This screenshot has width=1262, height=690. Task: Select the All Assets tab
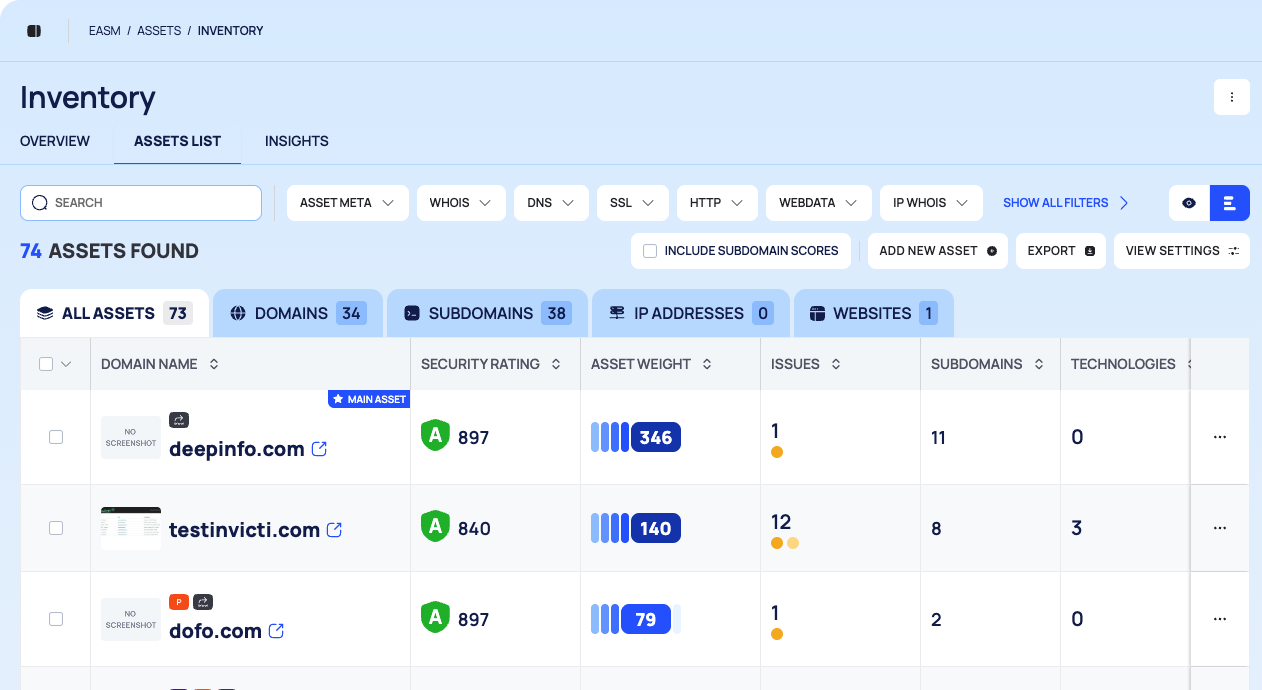pos(114,313)
